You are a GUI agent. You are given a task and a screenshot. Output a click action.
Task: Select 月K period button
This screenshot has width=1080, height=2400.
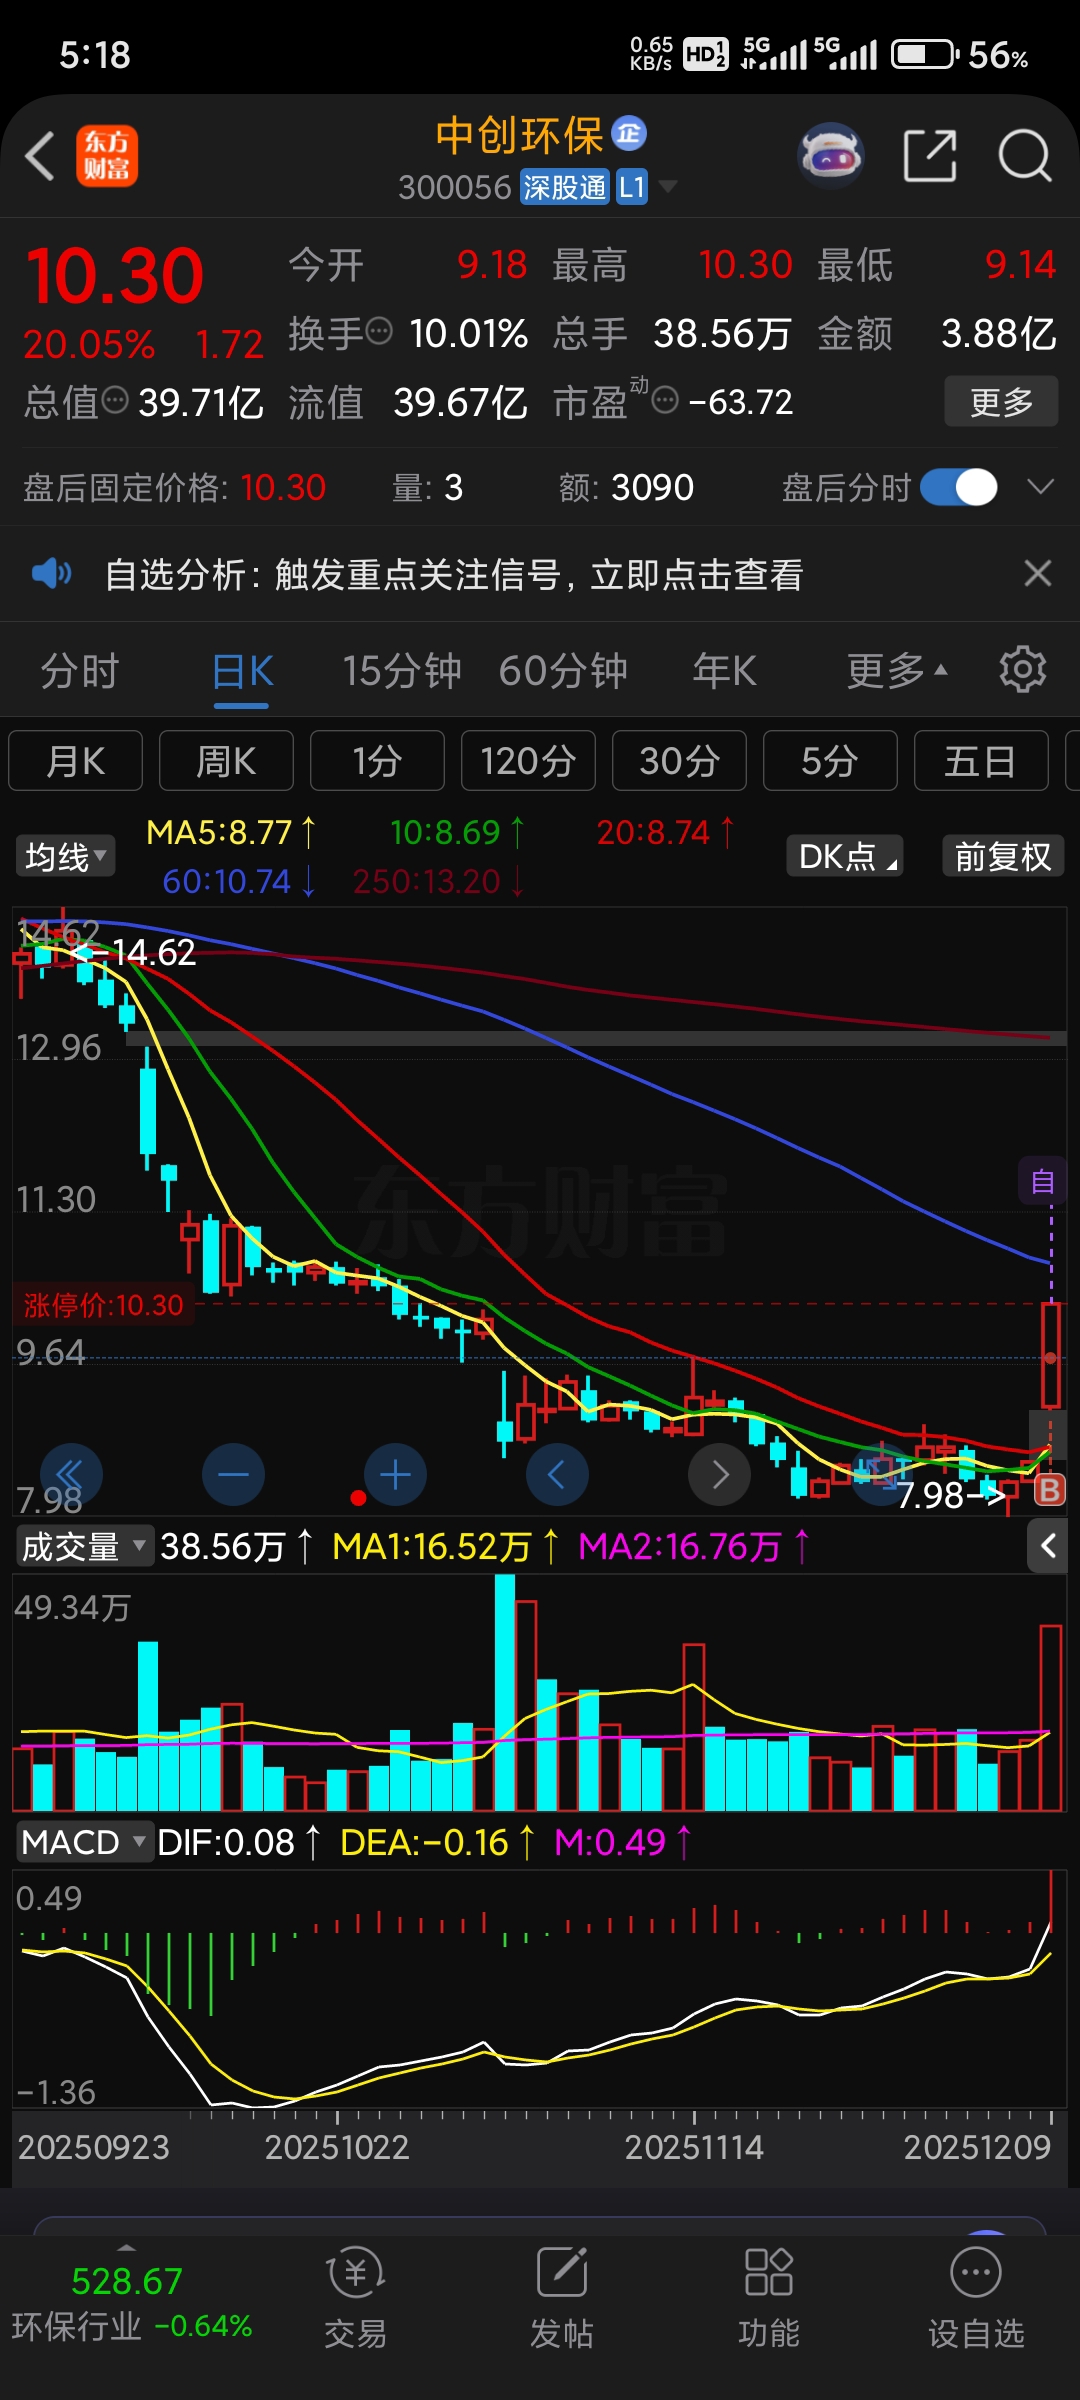click(x=75, y=761)
